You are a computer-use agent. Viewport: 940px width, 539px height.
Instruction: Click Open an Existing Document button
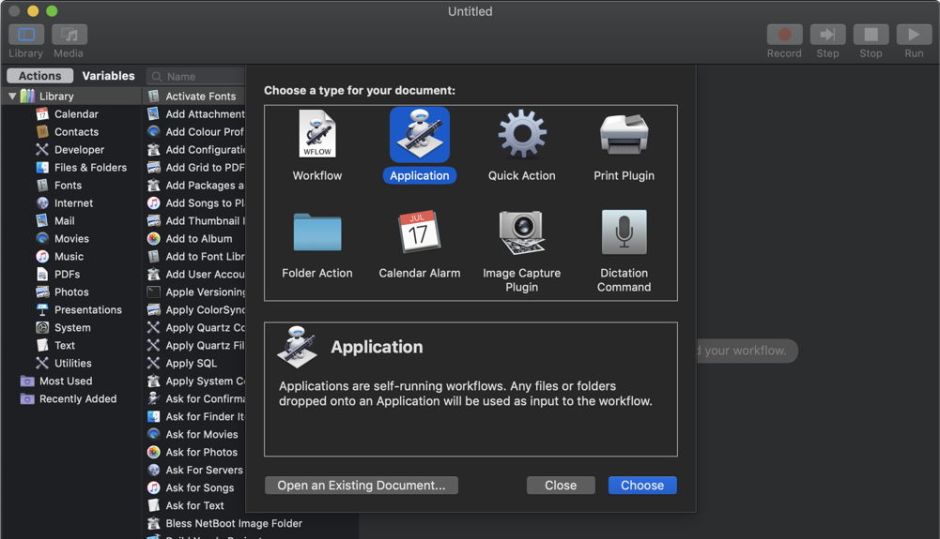[361, 485]
